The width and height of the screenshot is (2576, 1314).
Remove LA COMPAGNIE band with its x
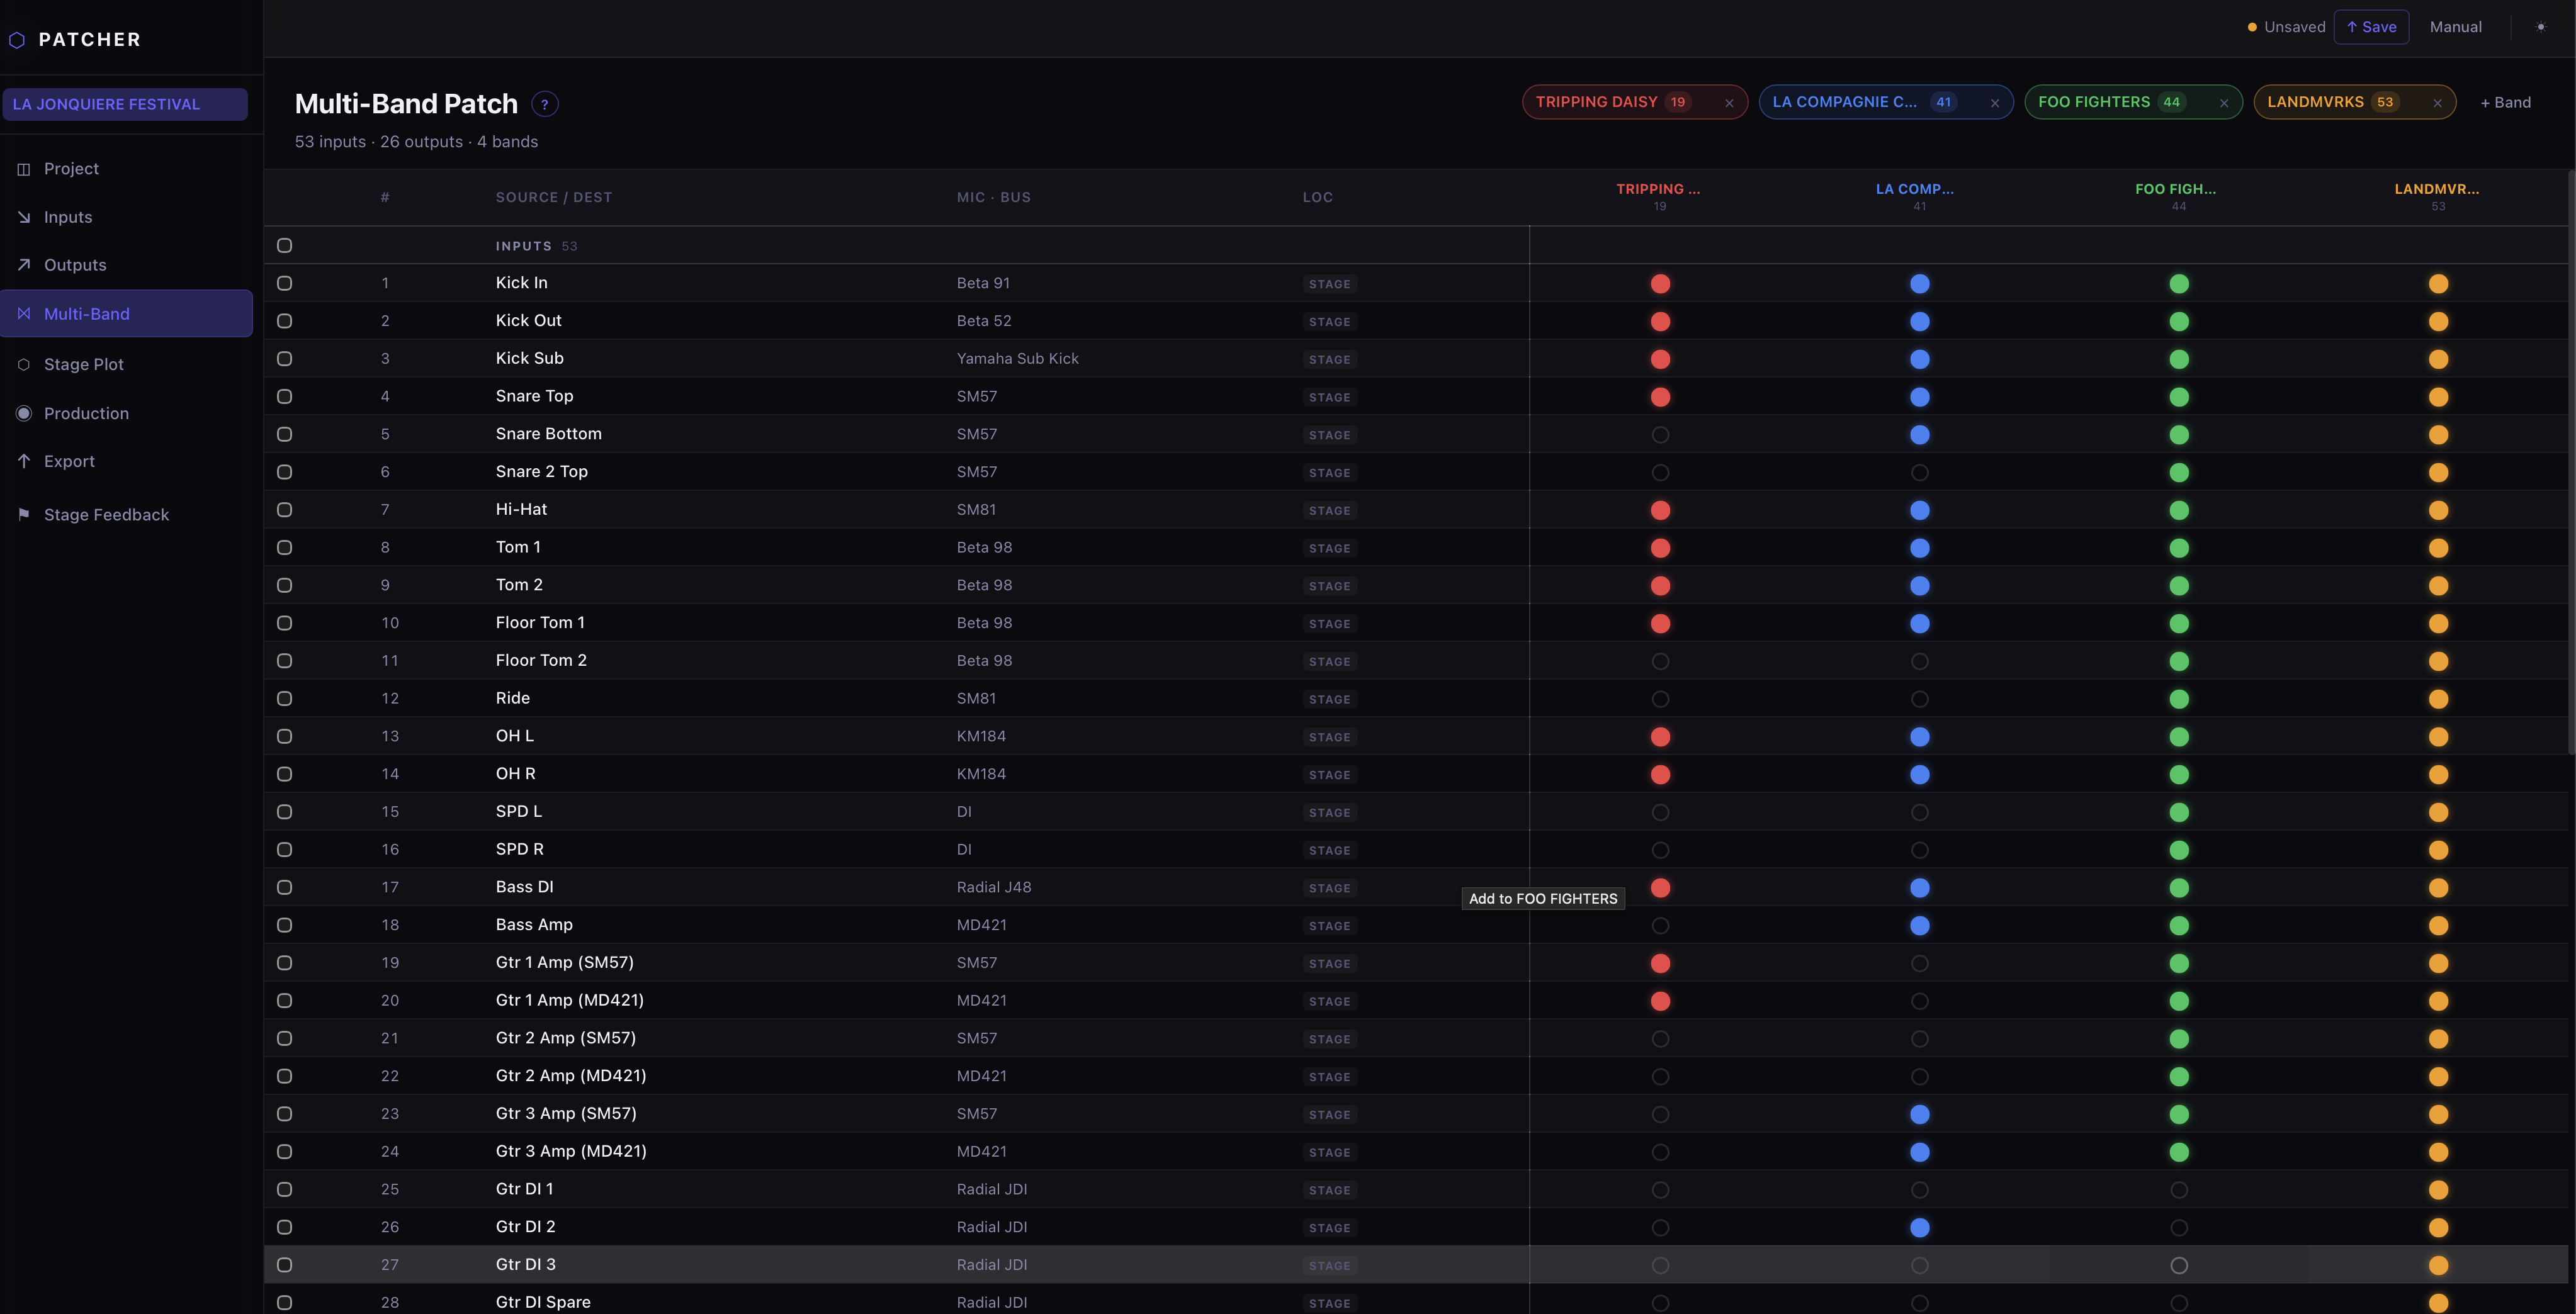1995,103
